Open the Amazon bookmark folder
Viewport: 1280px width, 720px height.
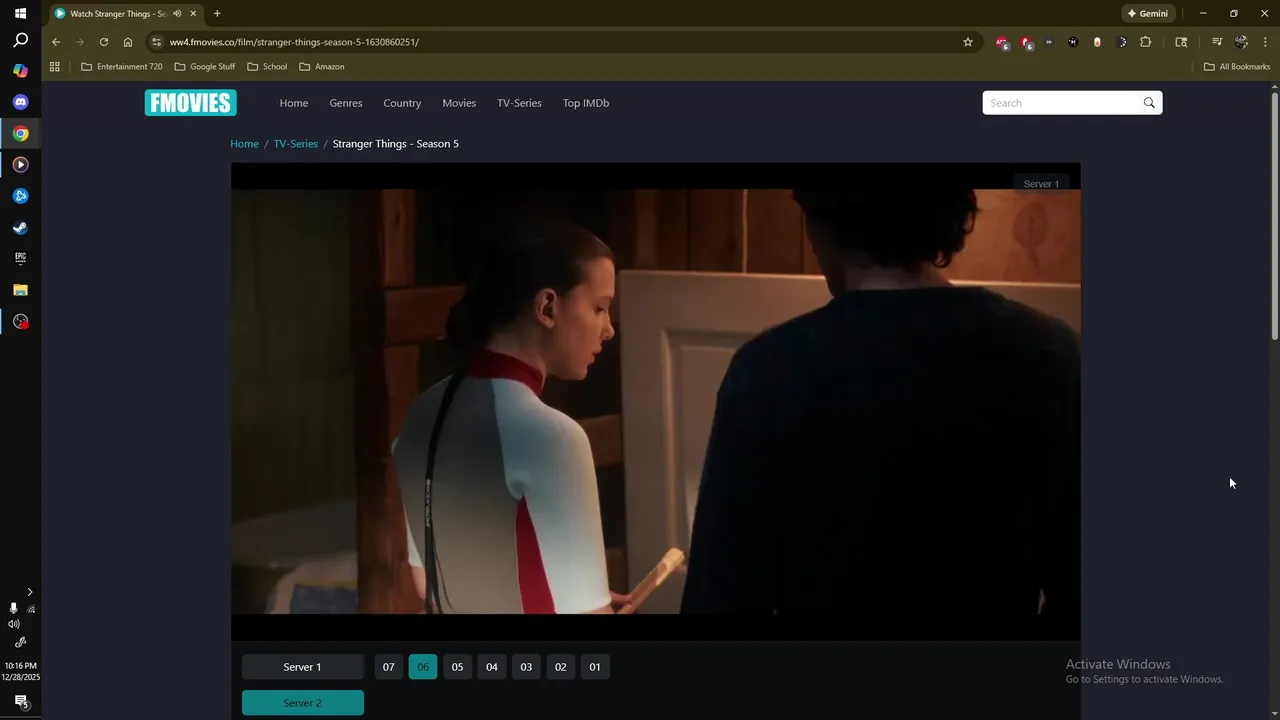(322, 67)
